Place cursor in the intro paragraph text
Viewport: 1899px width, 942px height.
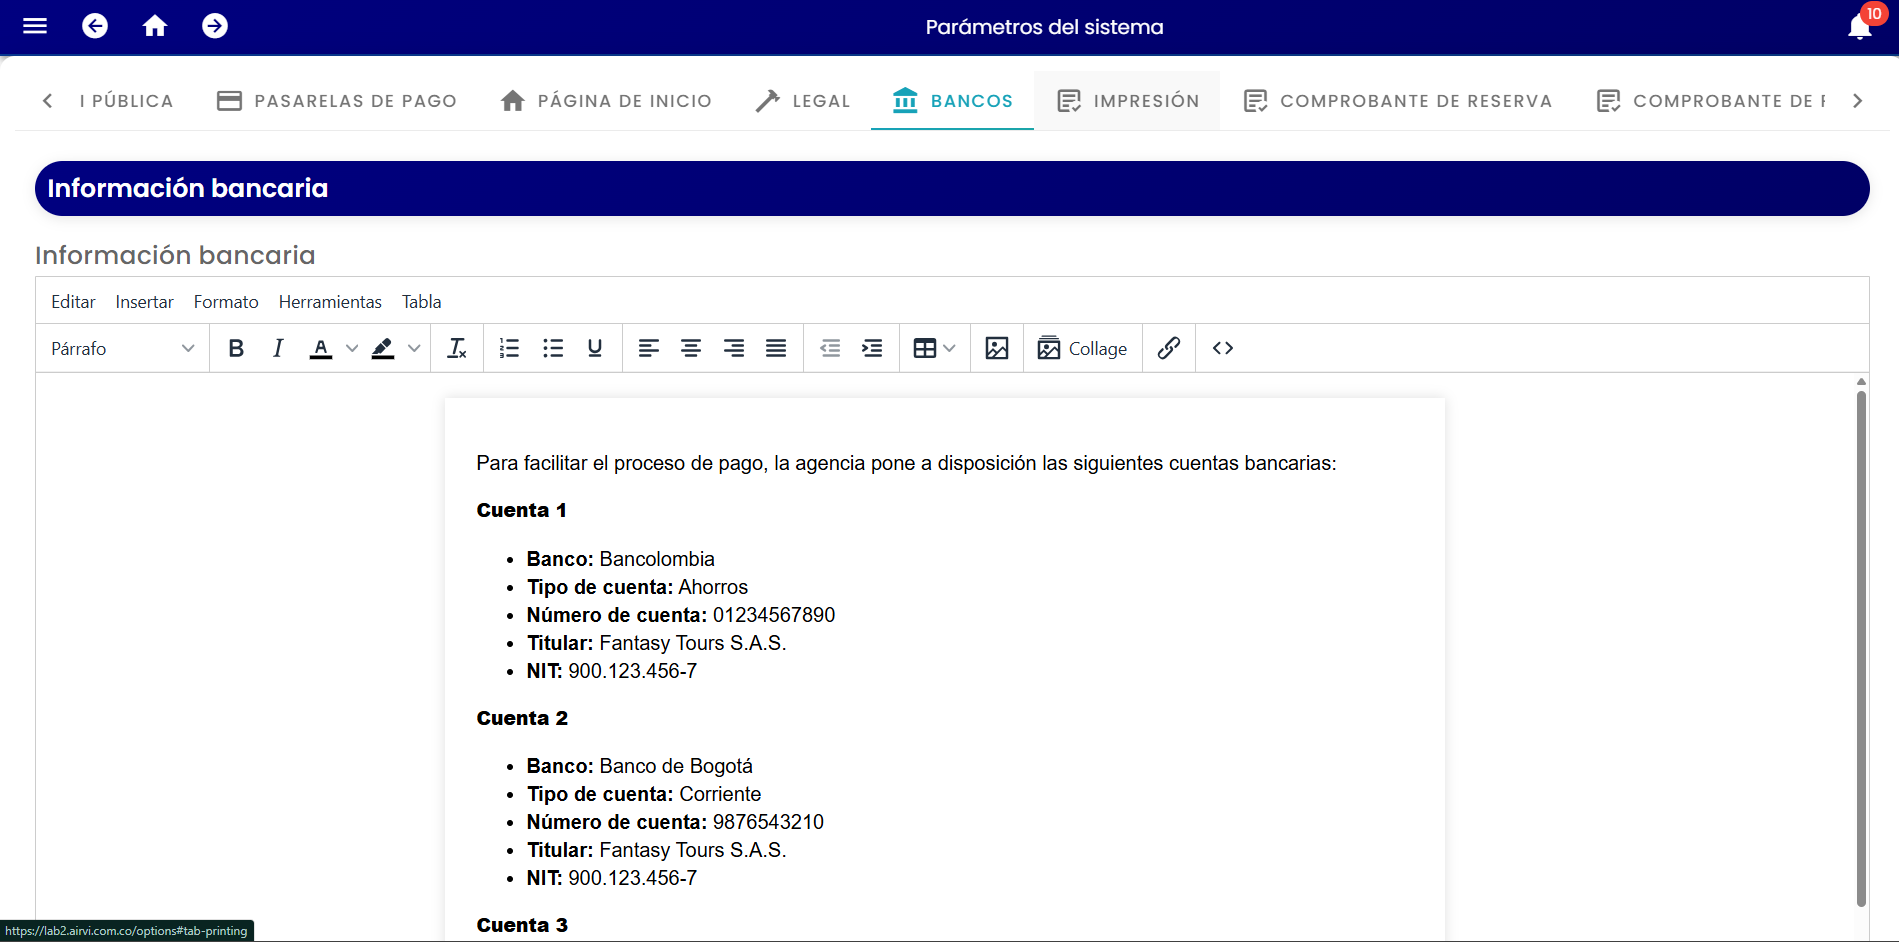point(906,463)
